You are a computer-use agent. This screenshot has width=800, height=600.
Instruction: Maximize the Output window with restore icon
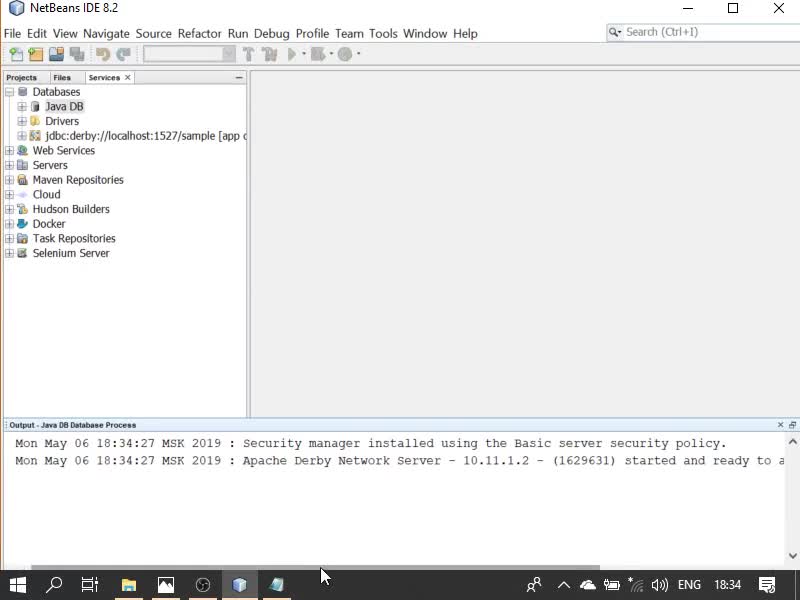pyautogui.click(x=792, y=424)
